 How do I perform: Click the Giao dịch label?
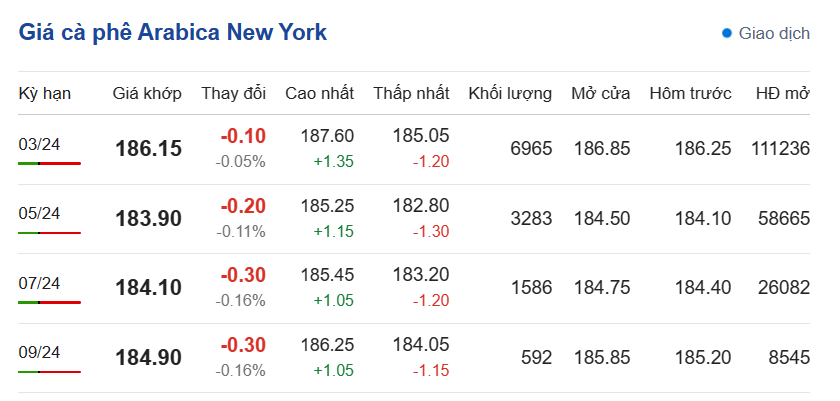pyautogui.click(x=773, y=33)
